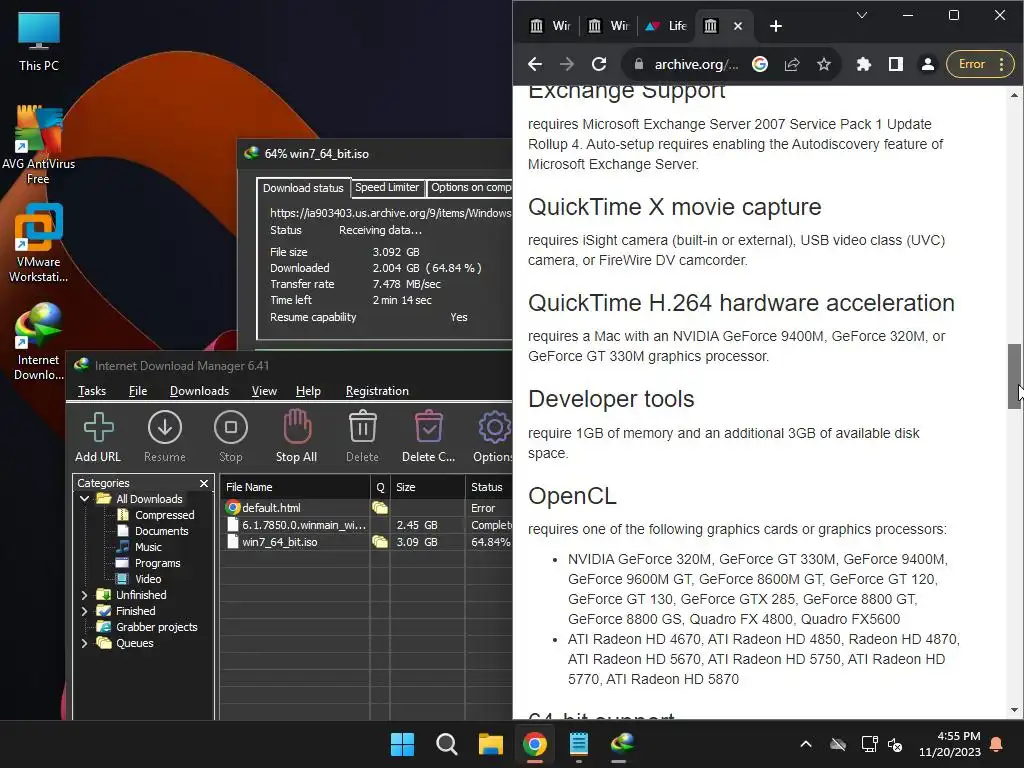Click taskbar Search icon
The width and height of the screenshot is (1024, 768).
pos(447,744)
